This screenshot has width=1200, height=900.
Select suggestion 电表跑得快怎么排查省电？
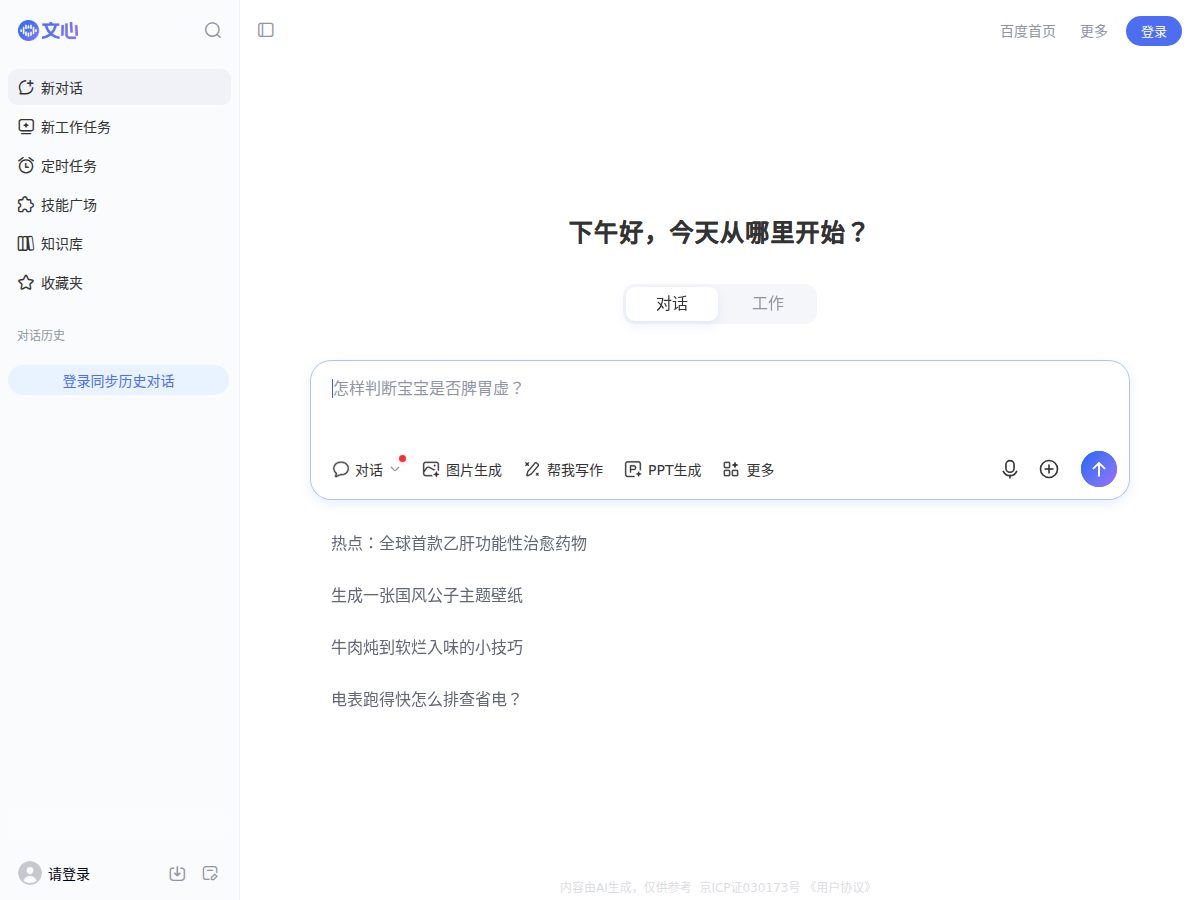tap(427, 699)
